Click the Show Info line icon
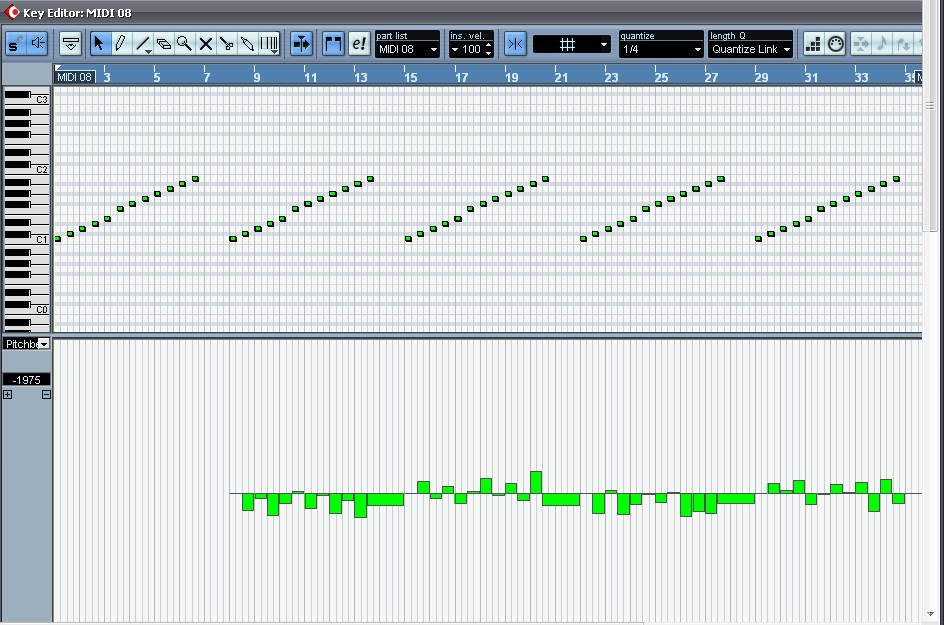944x625 pixels. pos(70,44)
